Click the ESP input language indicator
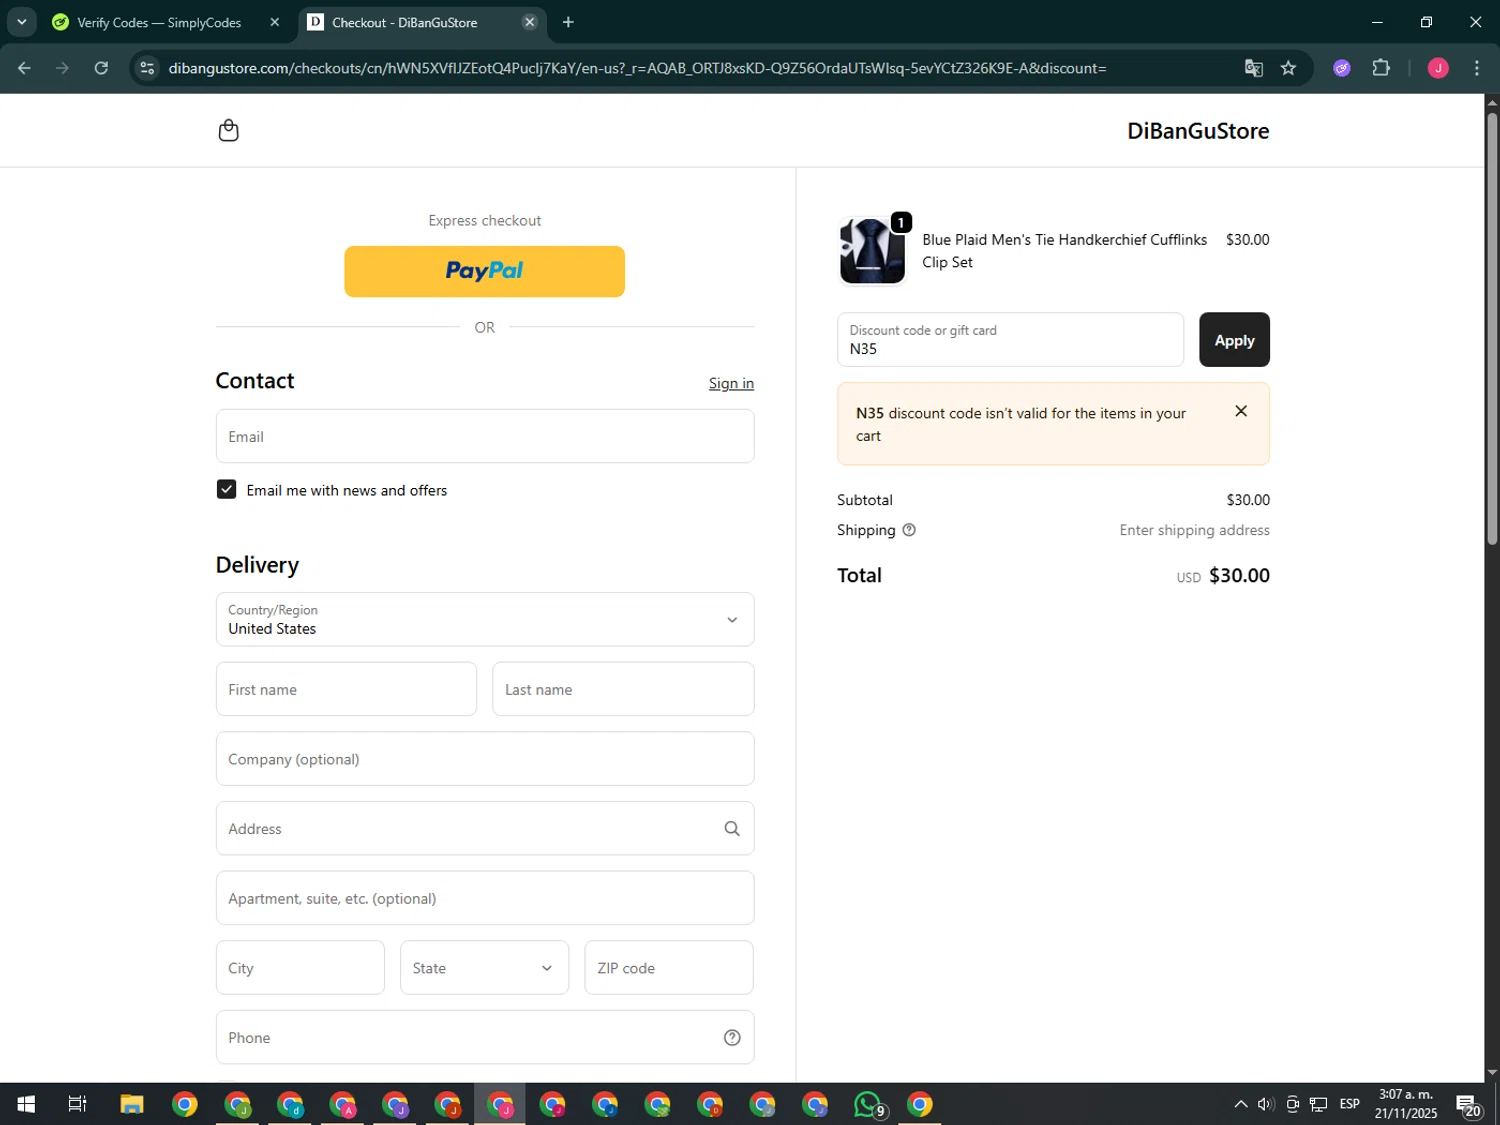Screen dimensions: 1500x1125 1350,1104
